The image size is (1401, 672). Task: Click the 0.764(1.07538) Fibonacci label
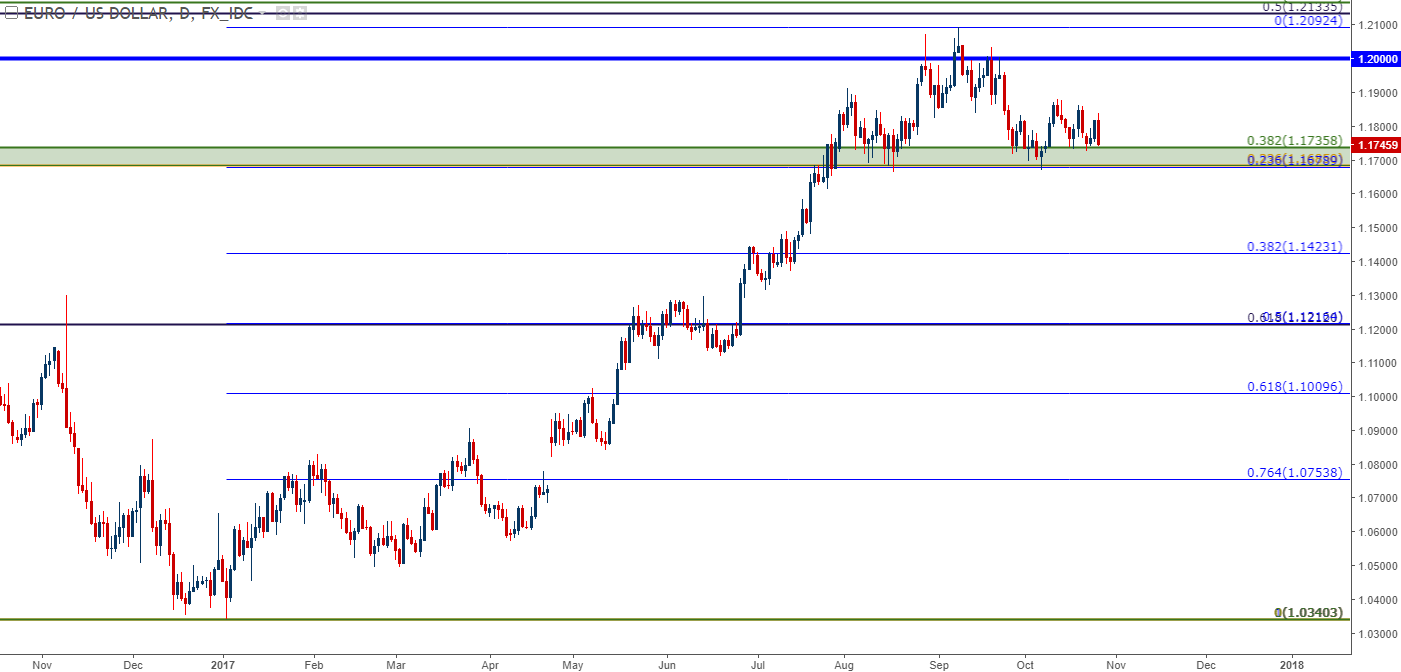point(1294,472)
